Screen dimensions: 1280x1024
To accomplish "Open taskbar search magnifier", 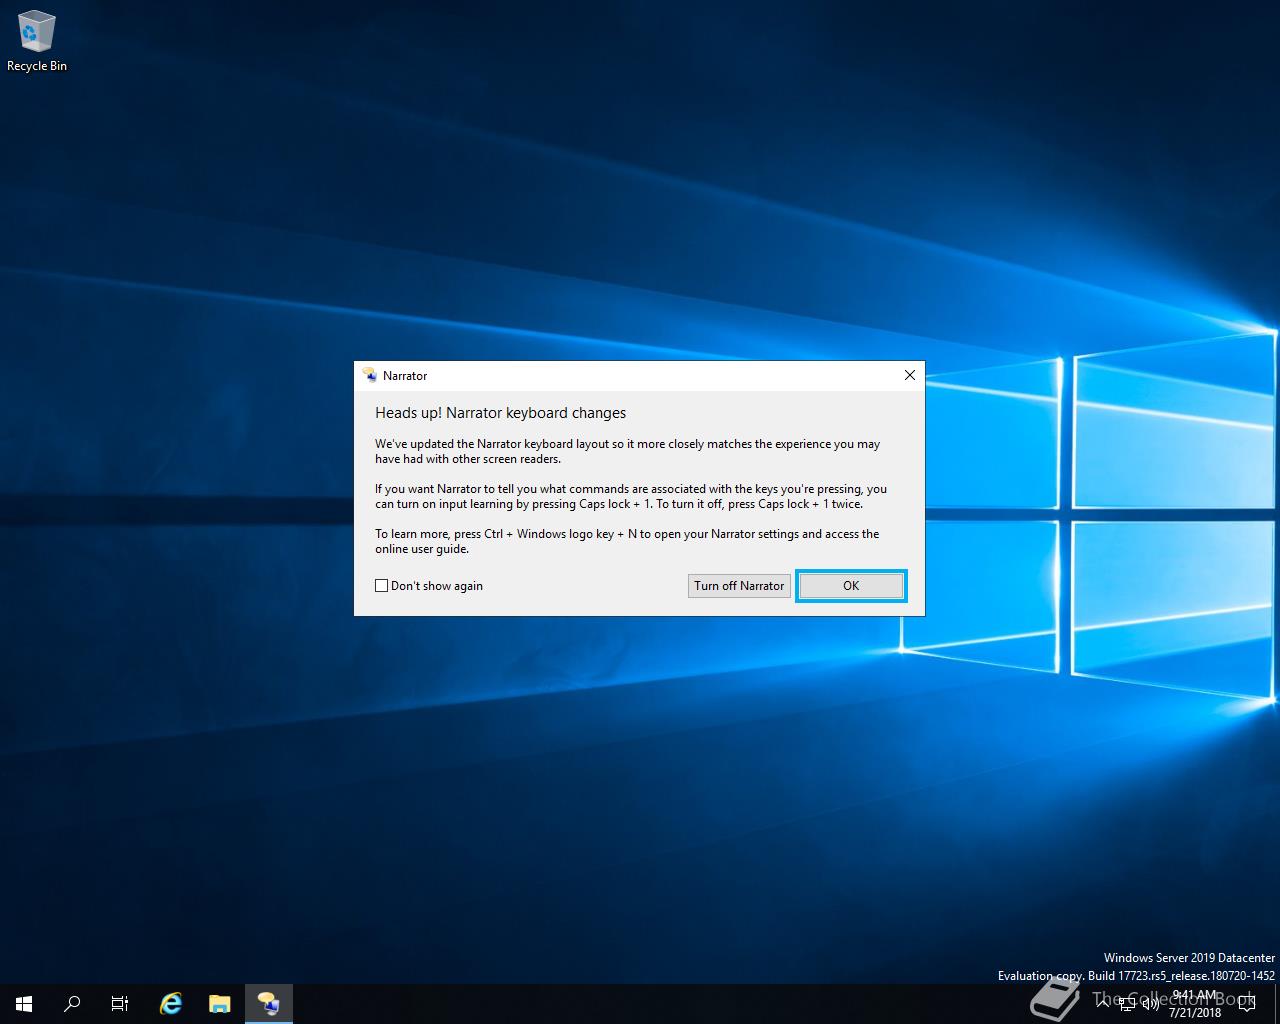I will tap(72, 1004).
